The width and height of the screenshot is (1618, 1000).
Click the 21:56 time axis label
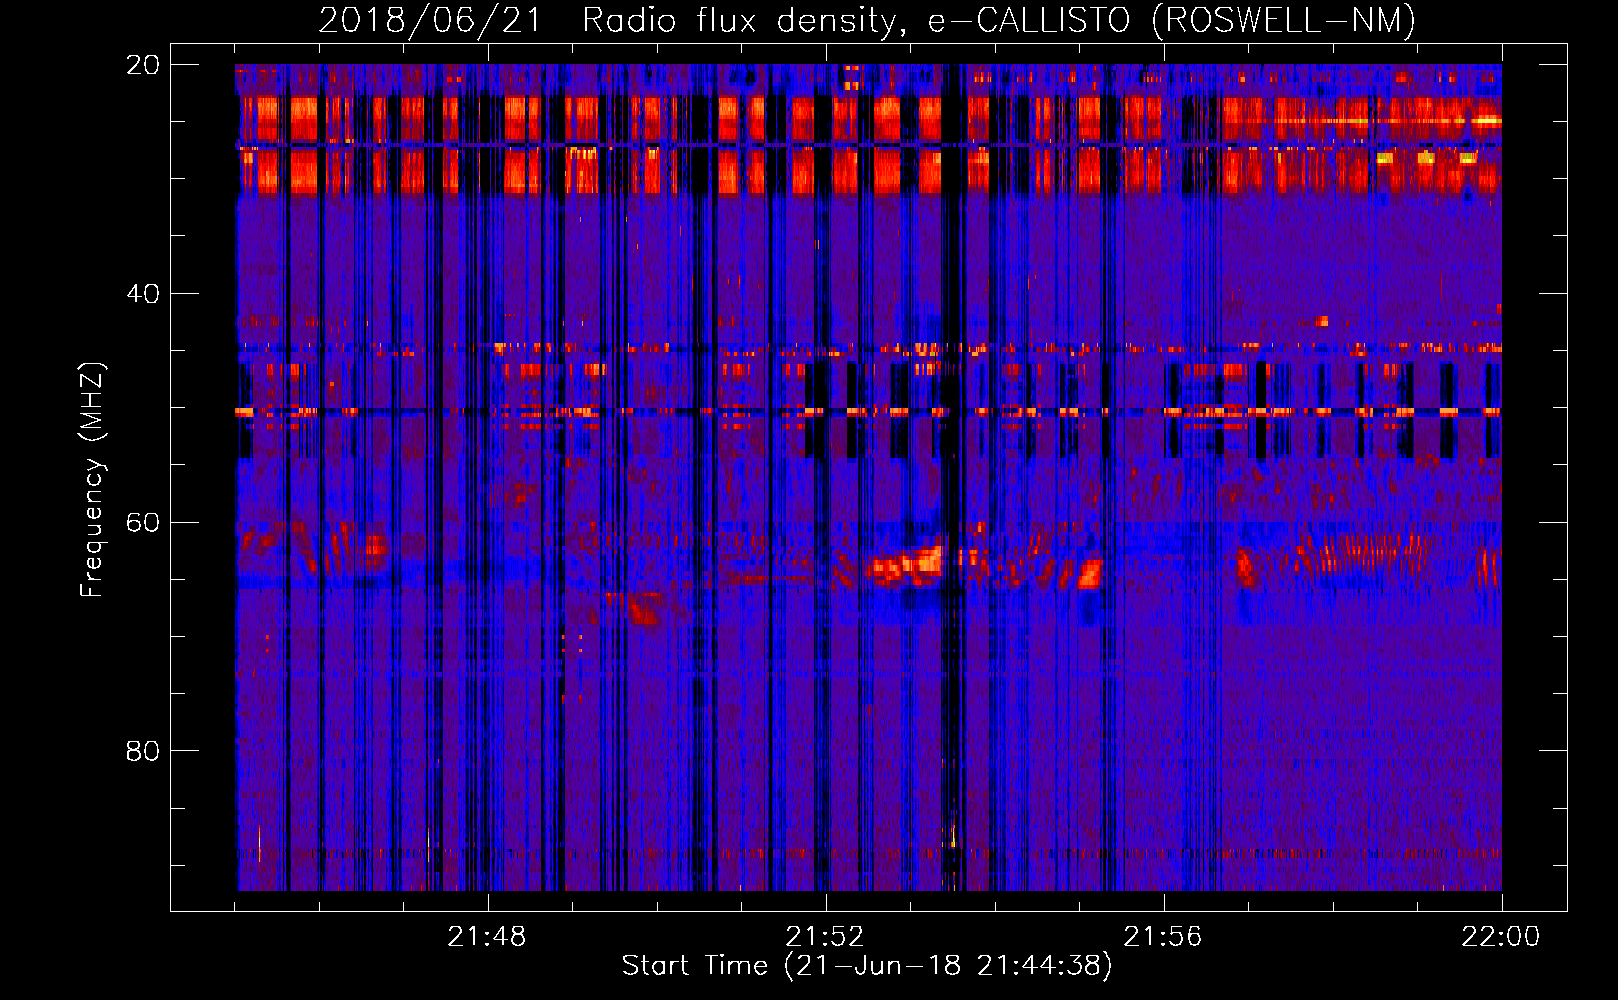point(1162,937)
